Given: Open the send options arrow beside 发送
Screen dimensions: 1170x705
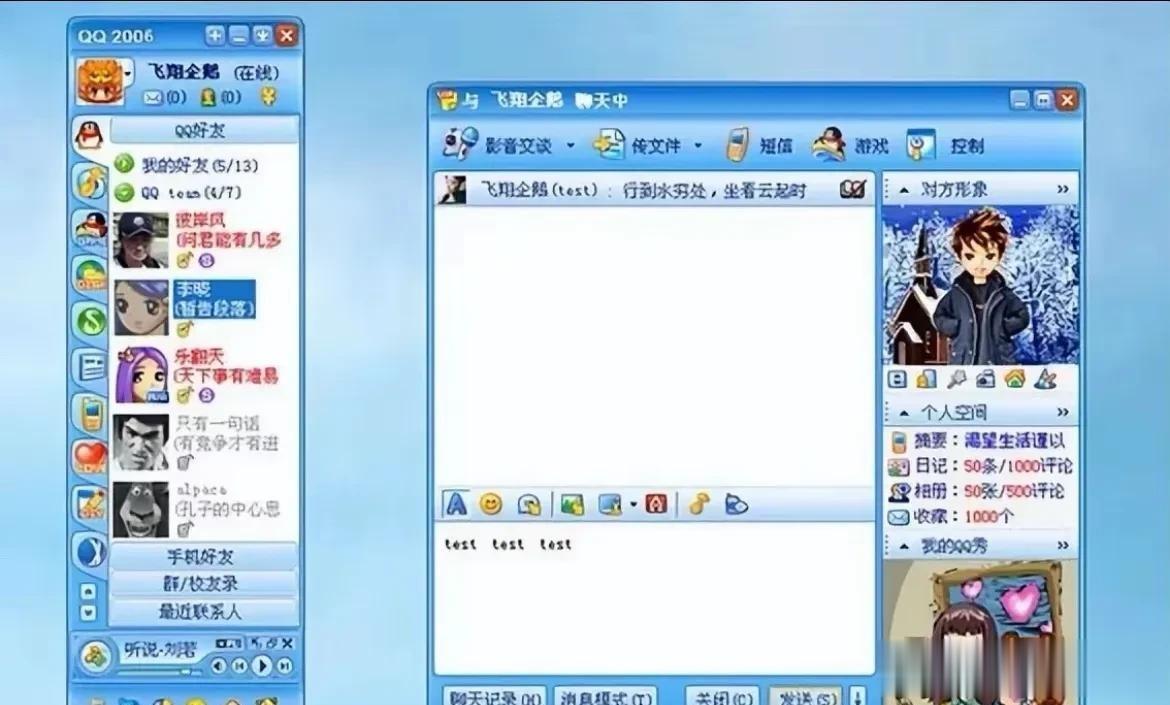Looking at the screenshot, I should click(x=858, y=697).
